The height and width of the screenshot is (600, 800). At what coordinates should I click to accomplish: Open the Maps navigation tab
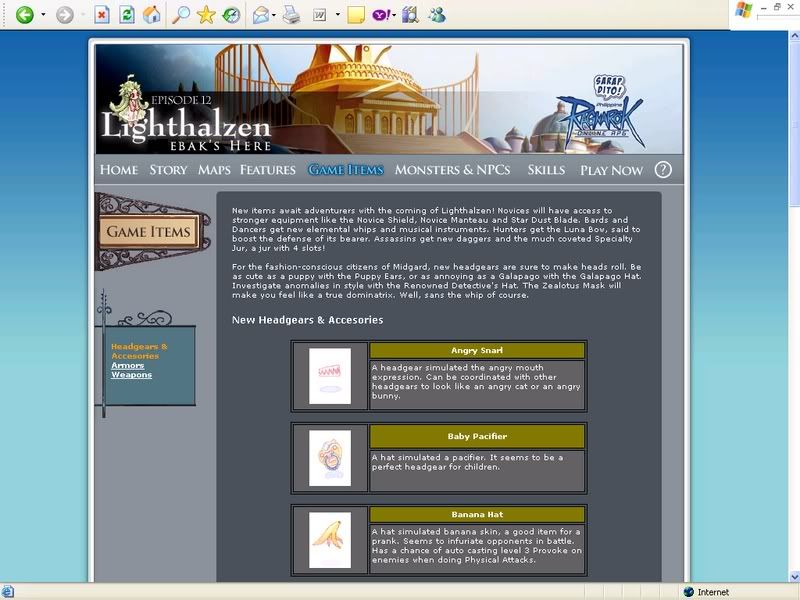[x=214, y=170]
